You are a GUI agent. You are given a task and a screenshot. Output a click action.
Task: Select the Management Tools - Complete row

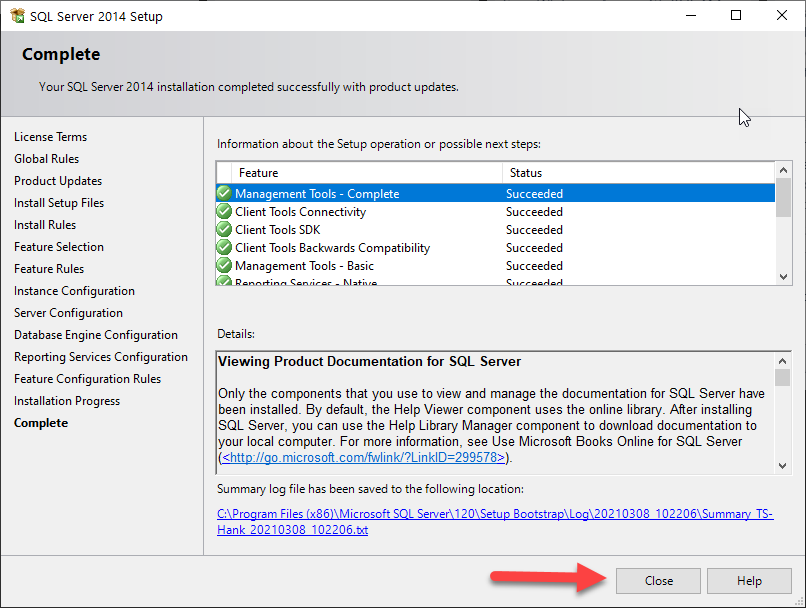point(496,193)
